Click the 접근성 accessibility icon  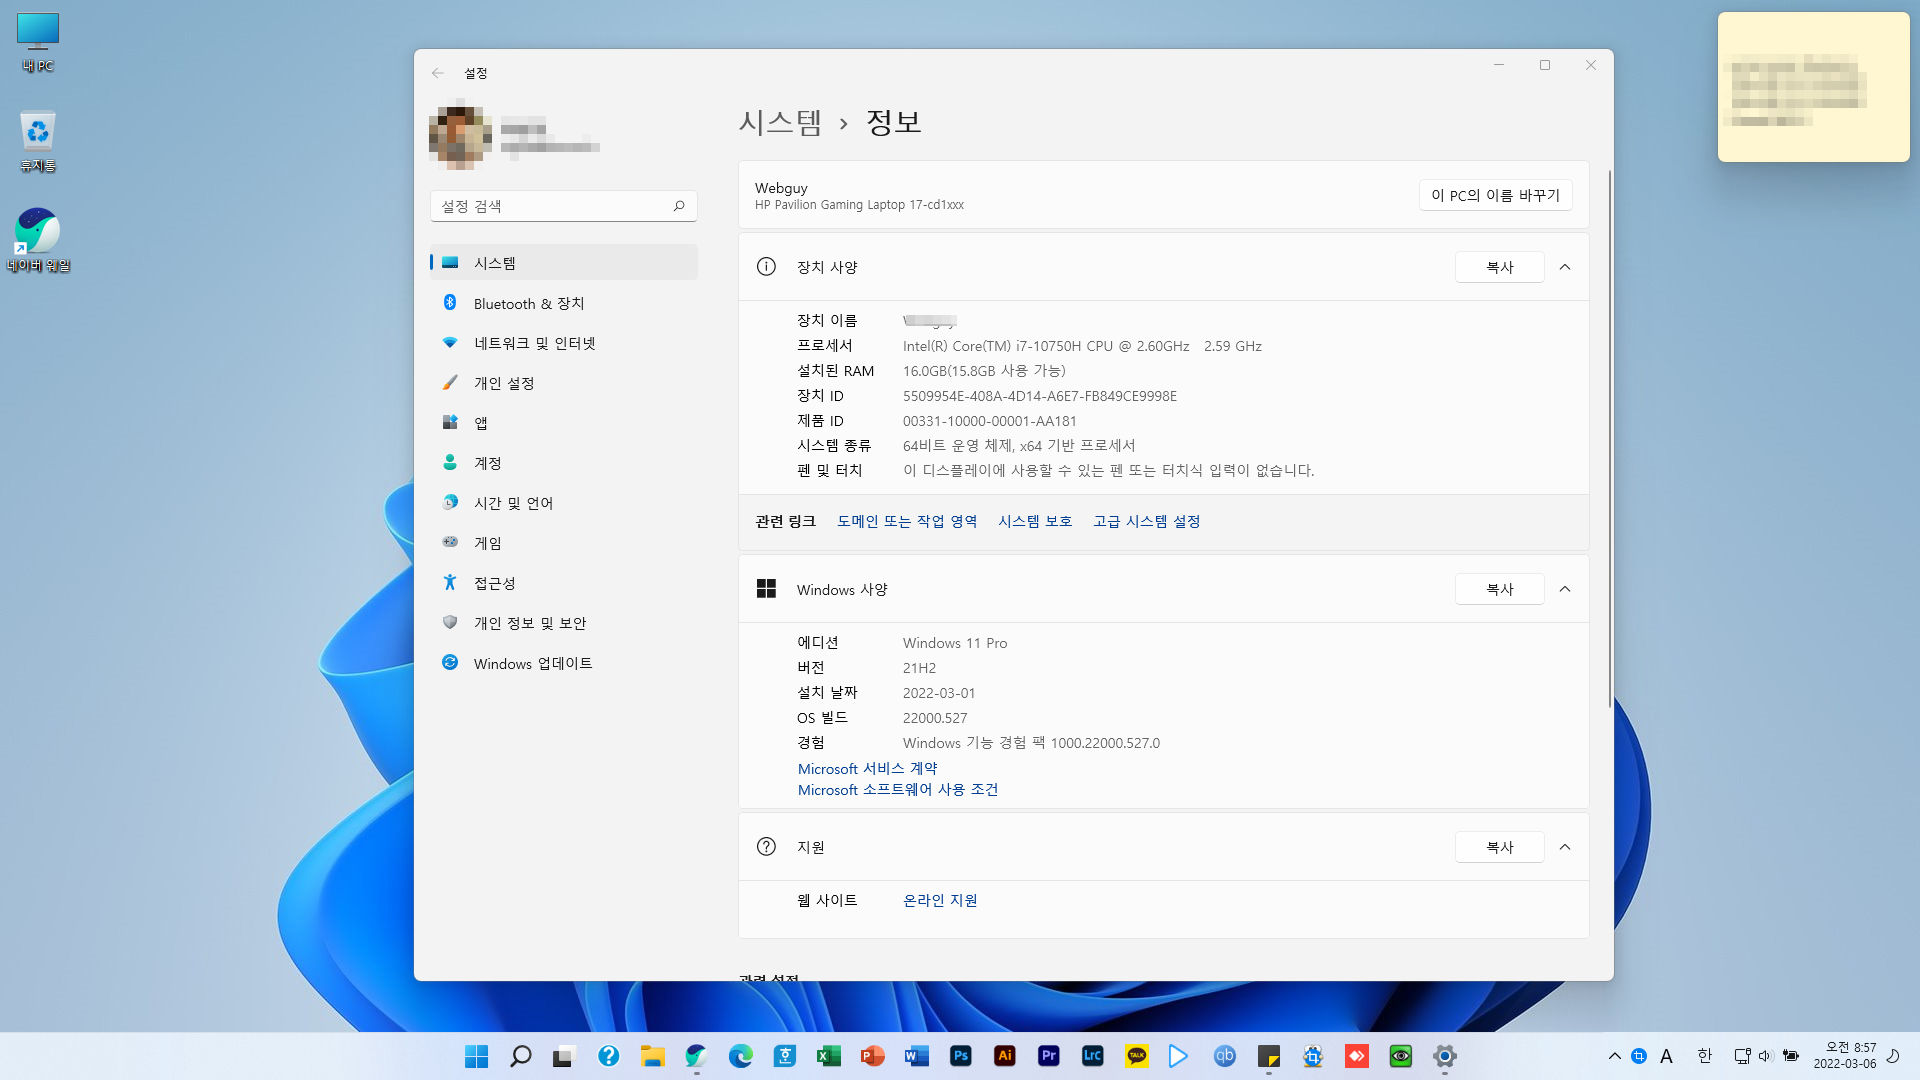tap(450, 582)
